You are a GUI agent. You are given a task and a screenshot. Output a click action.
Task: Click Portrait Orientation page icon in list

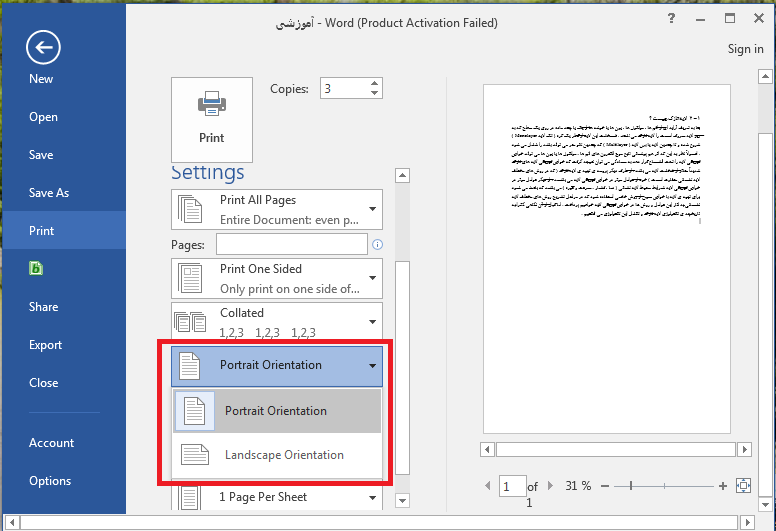point(194,411)
